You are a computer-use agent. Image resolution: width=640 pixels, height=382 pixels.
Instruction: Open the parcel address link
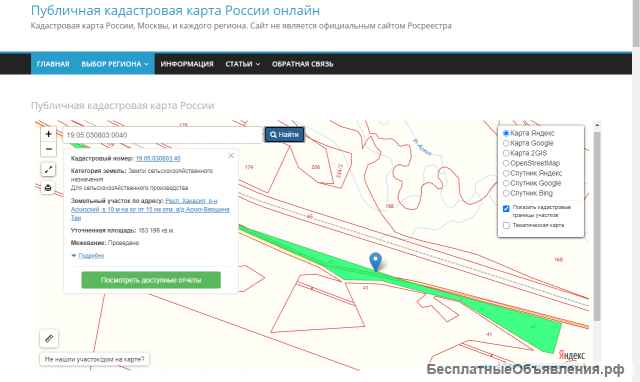click(151, 209)
